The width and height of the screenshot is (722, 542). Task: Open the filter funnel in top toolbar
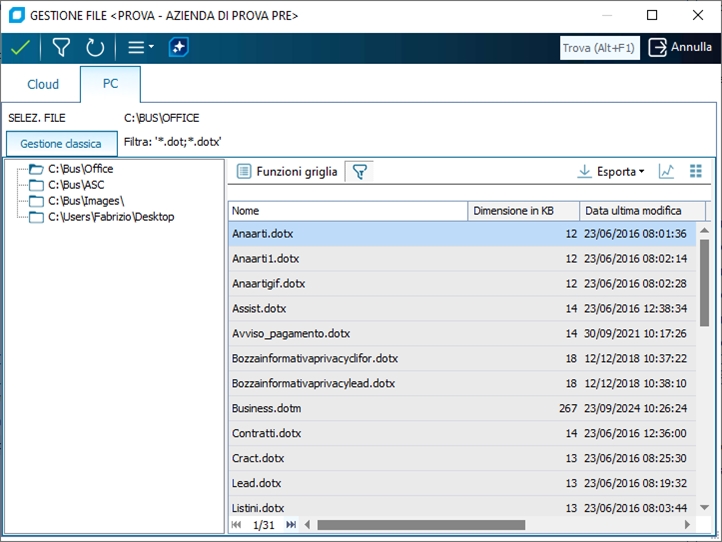(x=61, y=47)
